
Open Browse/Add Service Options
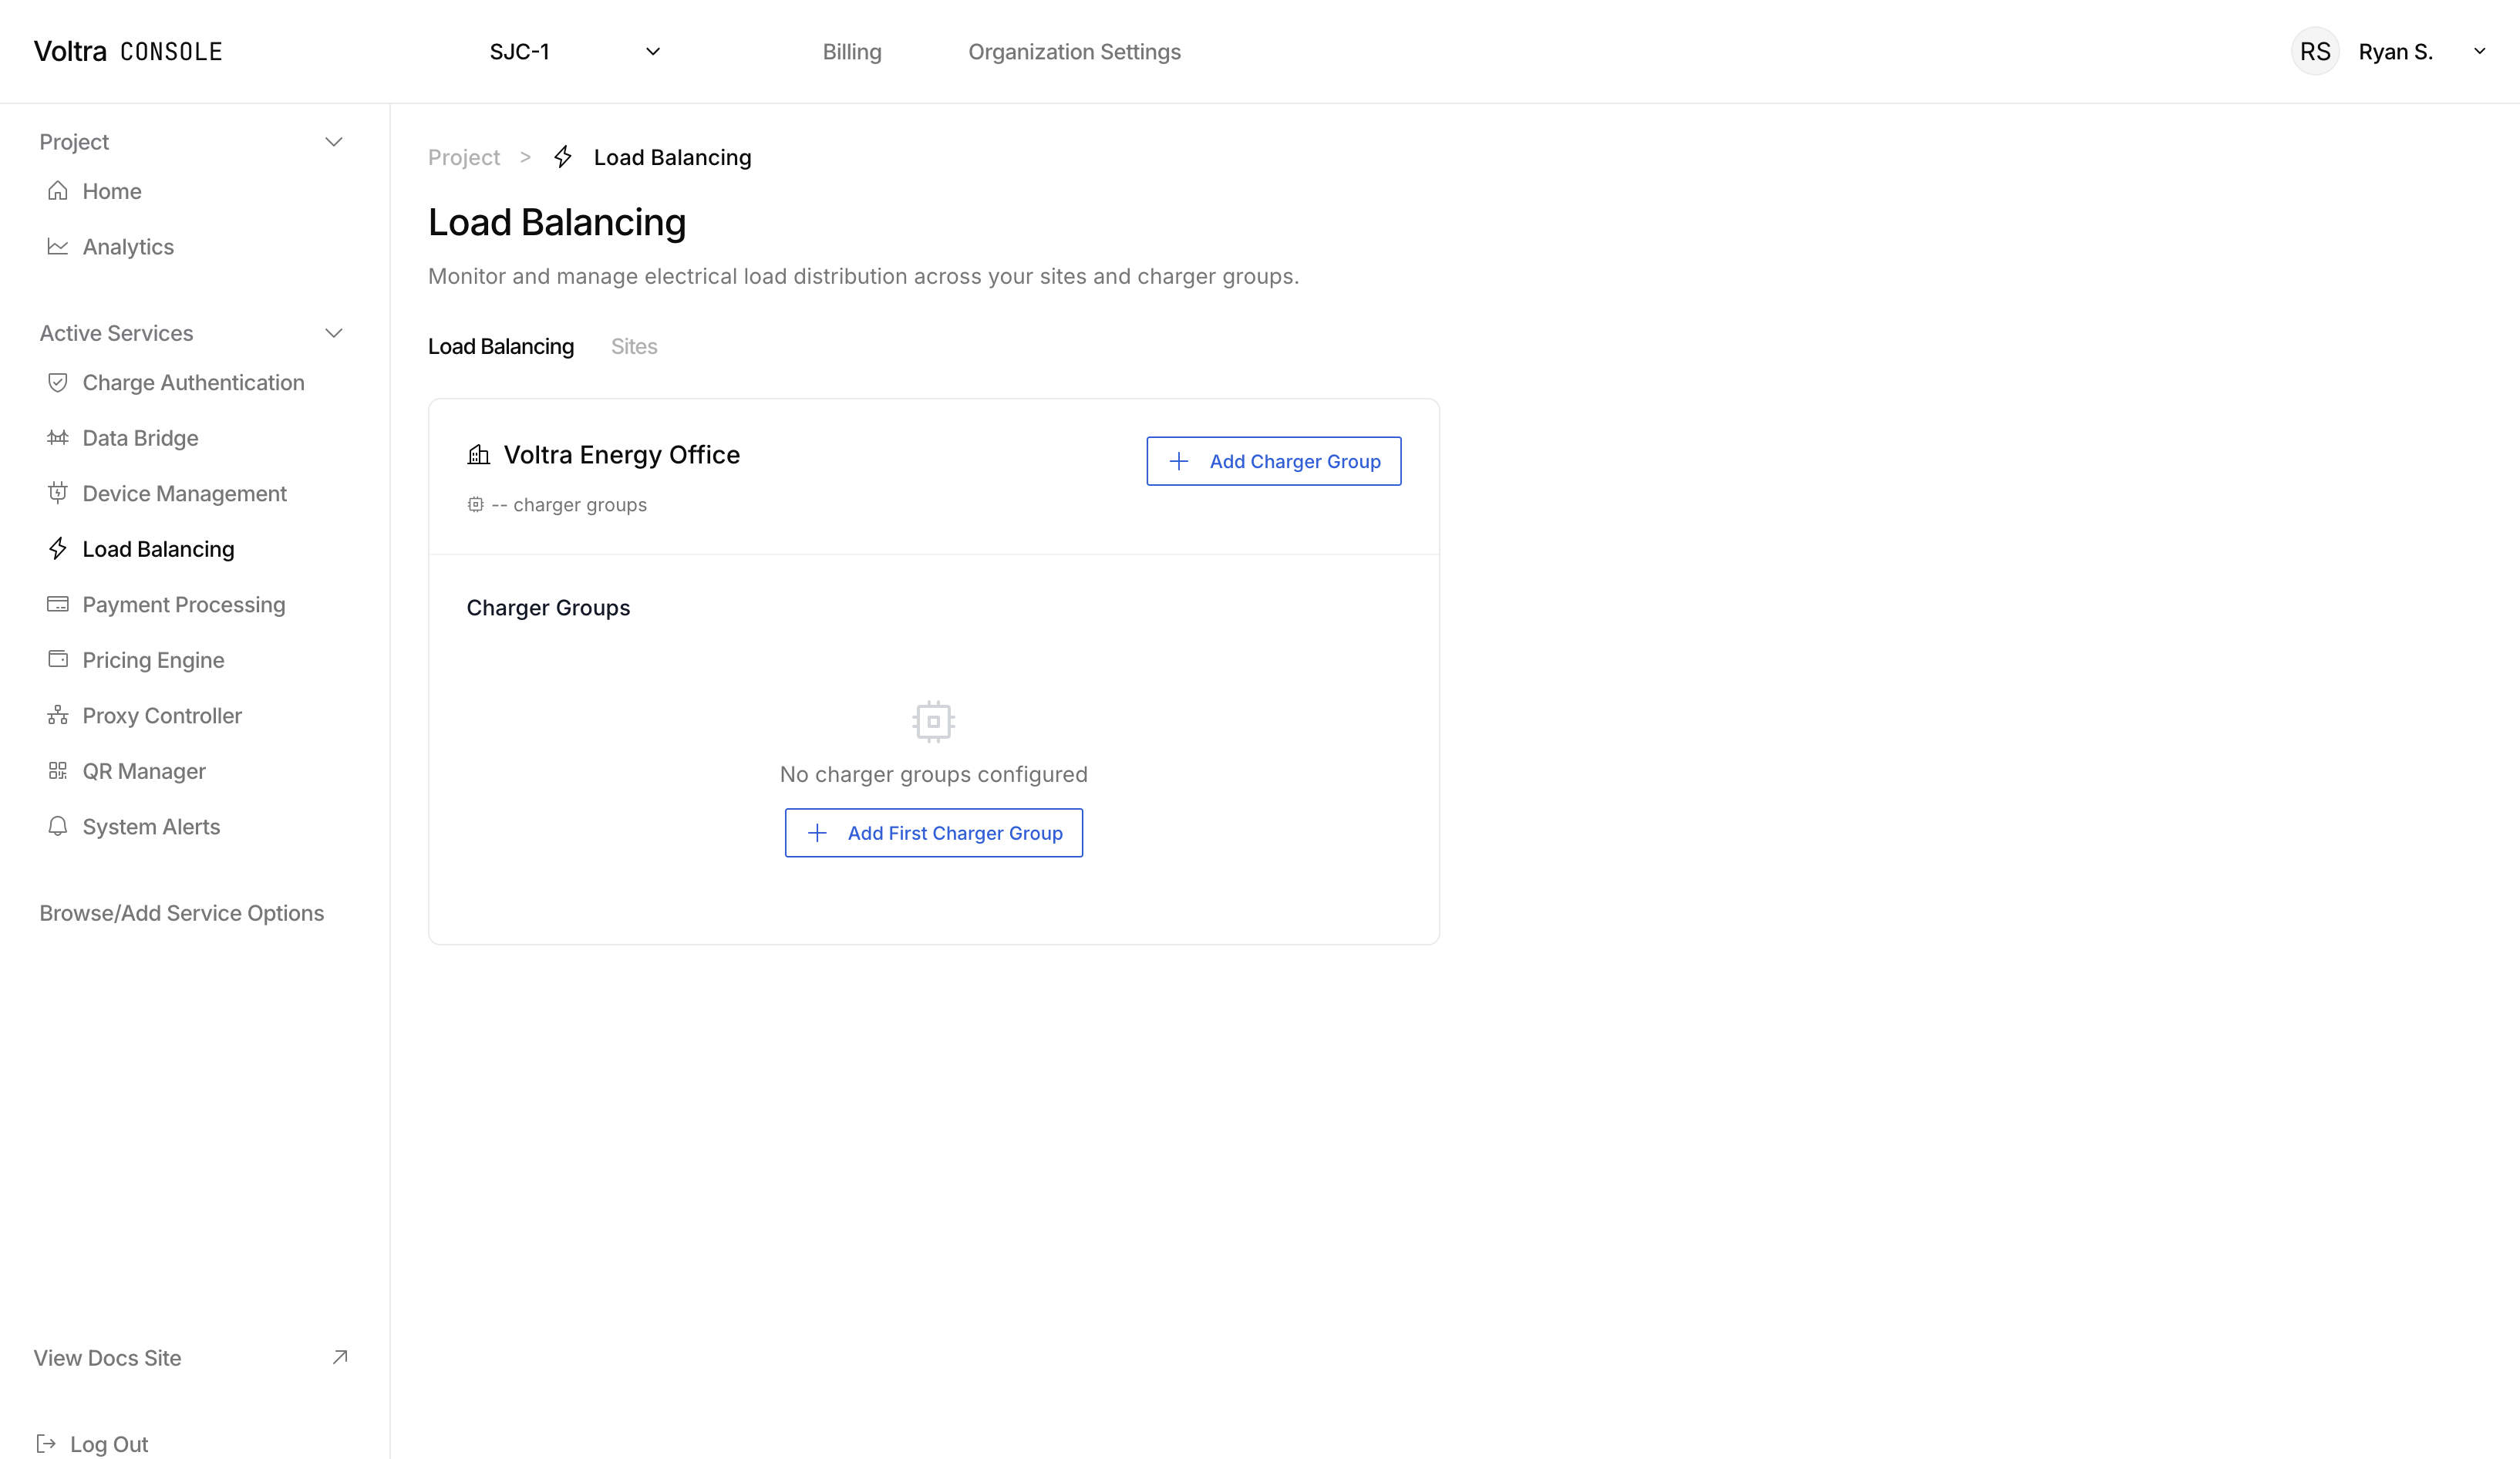click(x=182, y=912)
